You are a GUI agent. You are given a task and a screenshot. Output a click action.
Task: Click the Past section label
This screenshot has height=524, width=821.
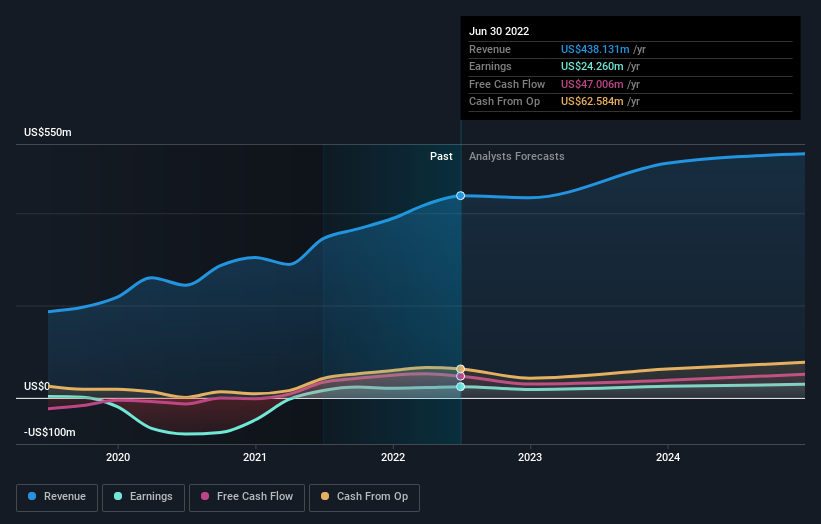pyautogui.click(x=441, y=156)
